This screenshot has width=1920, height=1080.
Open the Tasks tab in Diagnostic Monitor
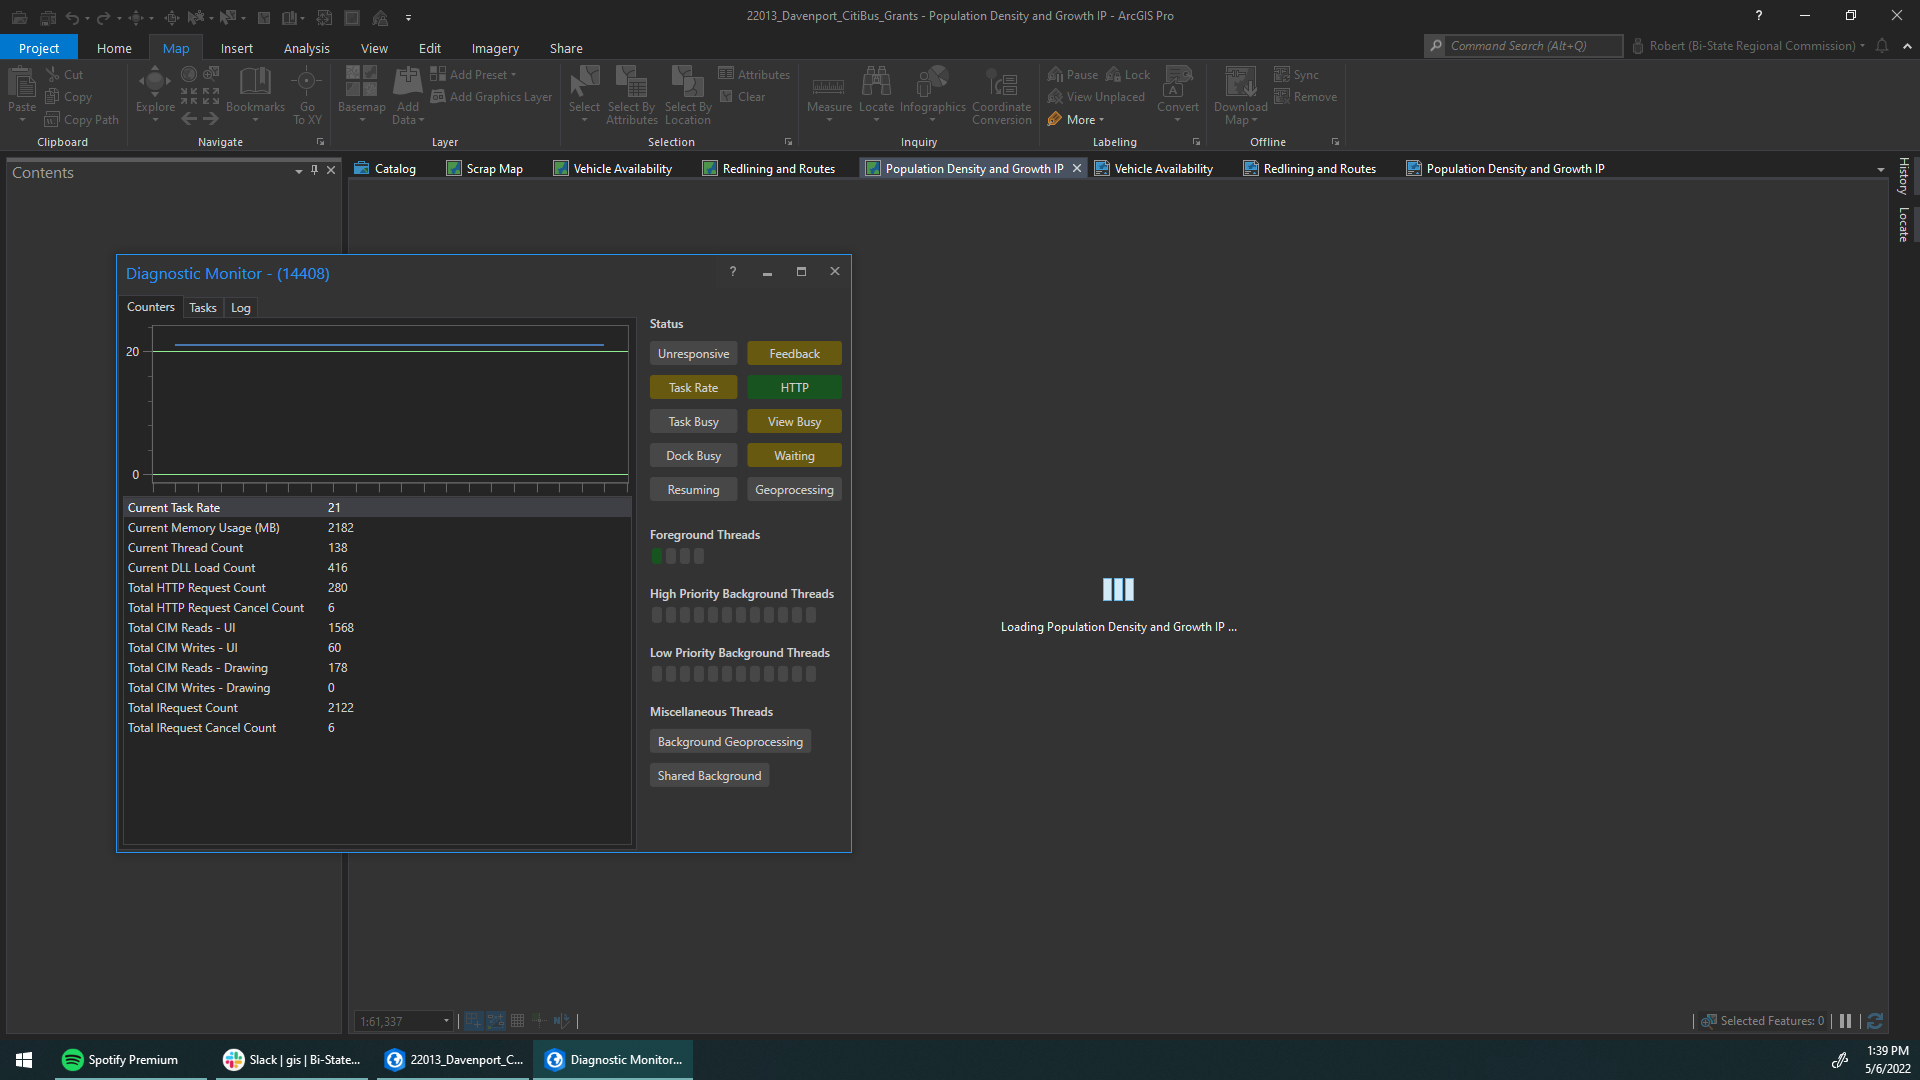(202, 307)
